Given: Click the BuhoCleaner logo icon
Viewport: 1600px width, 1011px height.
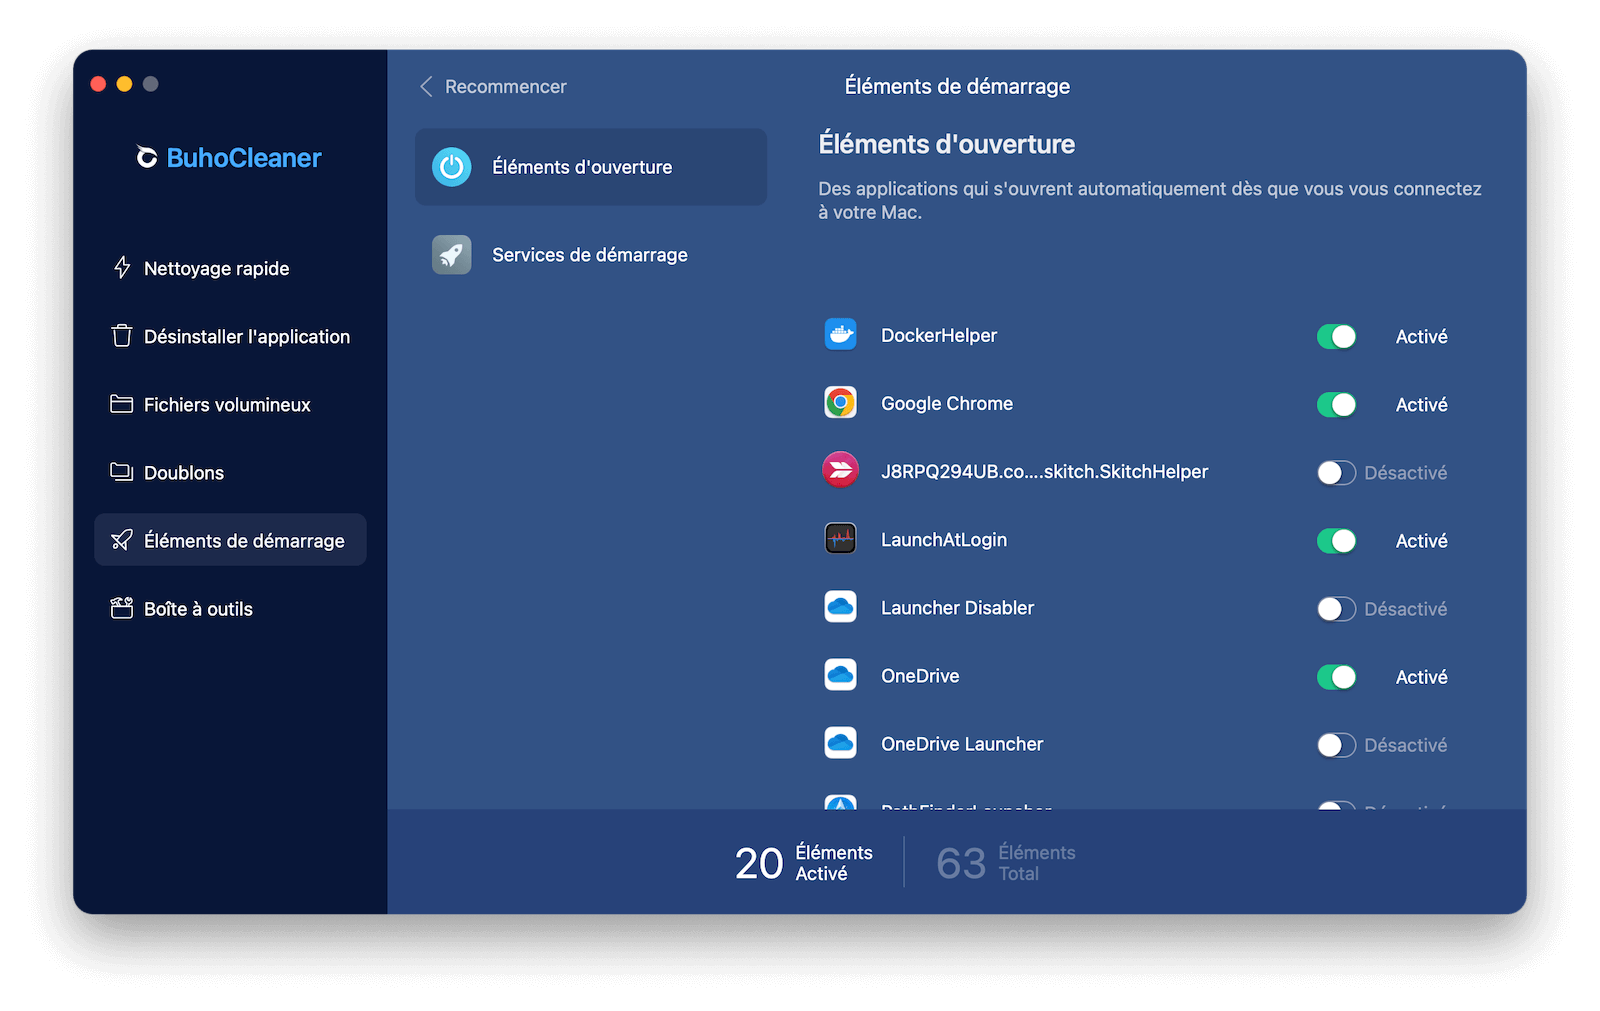Looking at the screenshot, I should tap(147, 158).
